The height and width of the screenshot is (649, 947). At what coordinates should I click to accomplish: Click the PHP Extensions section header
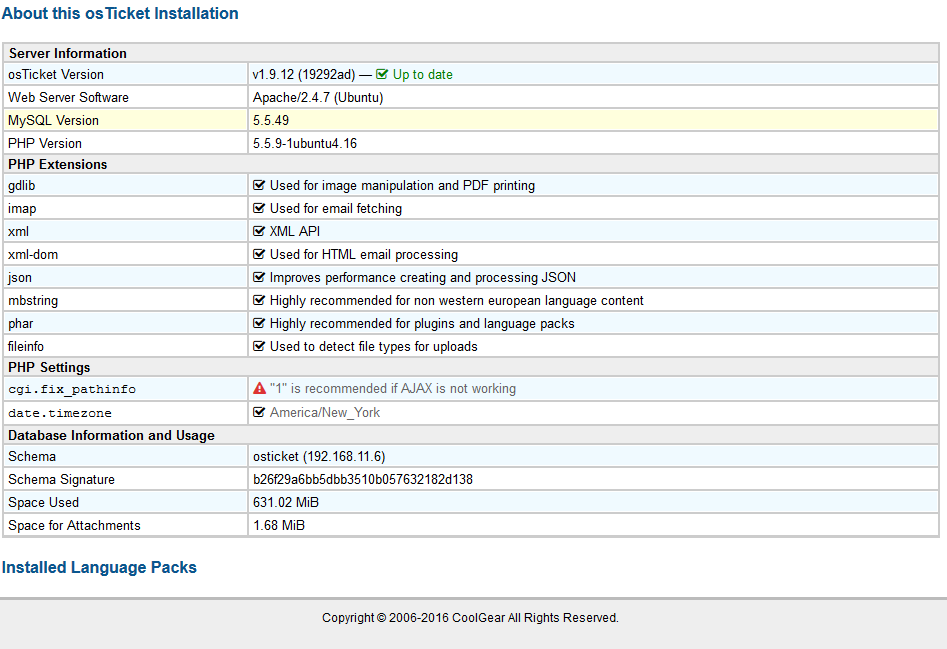point(57,164)
